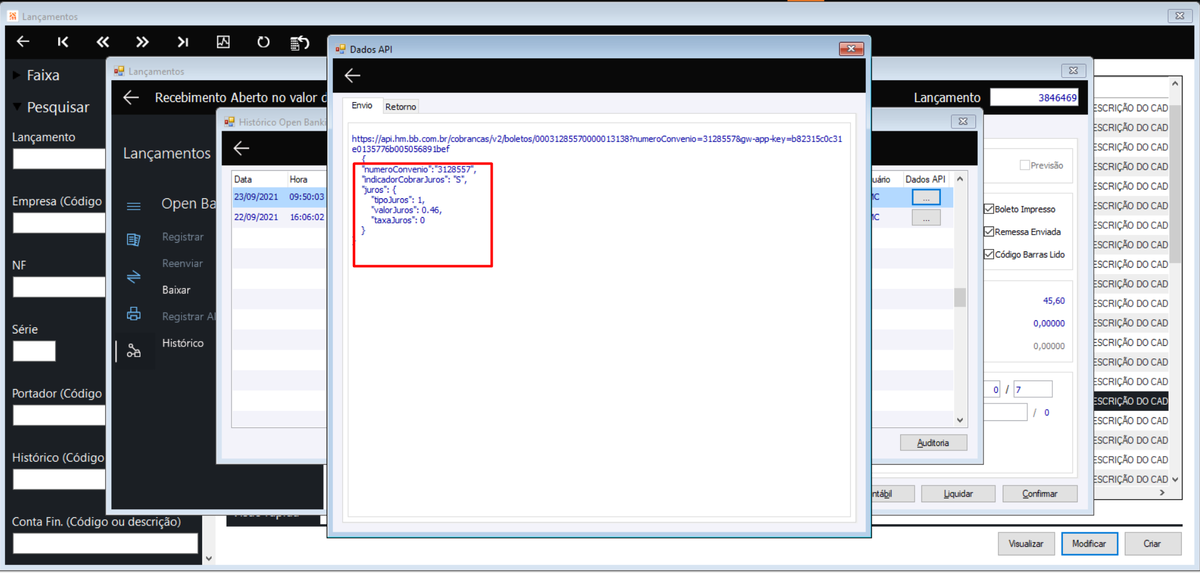Click the value 45,60

1053,300
